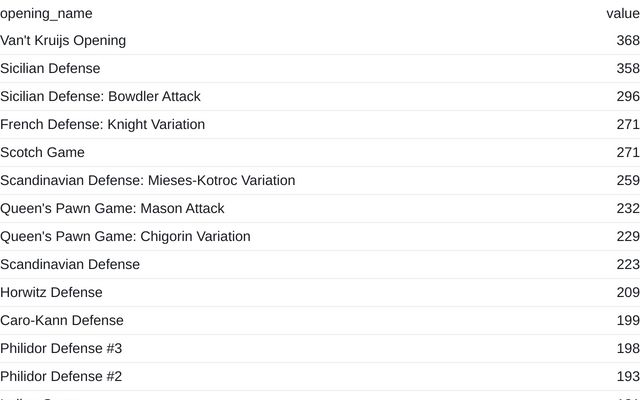Select French Defense: Knight Variation cell
This screenshot has height=400, width=640.
click(x=102, y=125)
